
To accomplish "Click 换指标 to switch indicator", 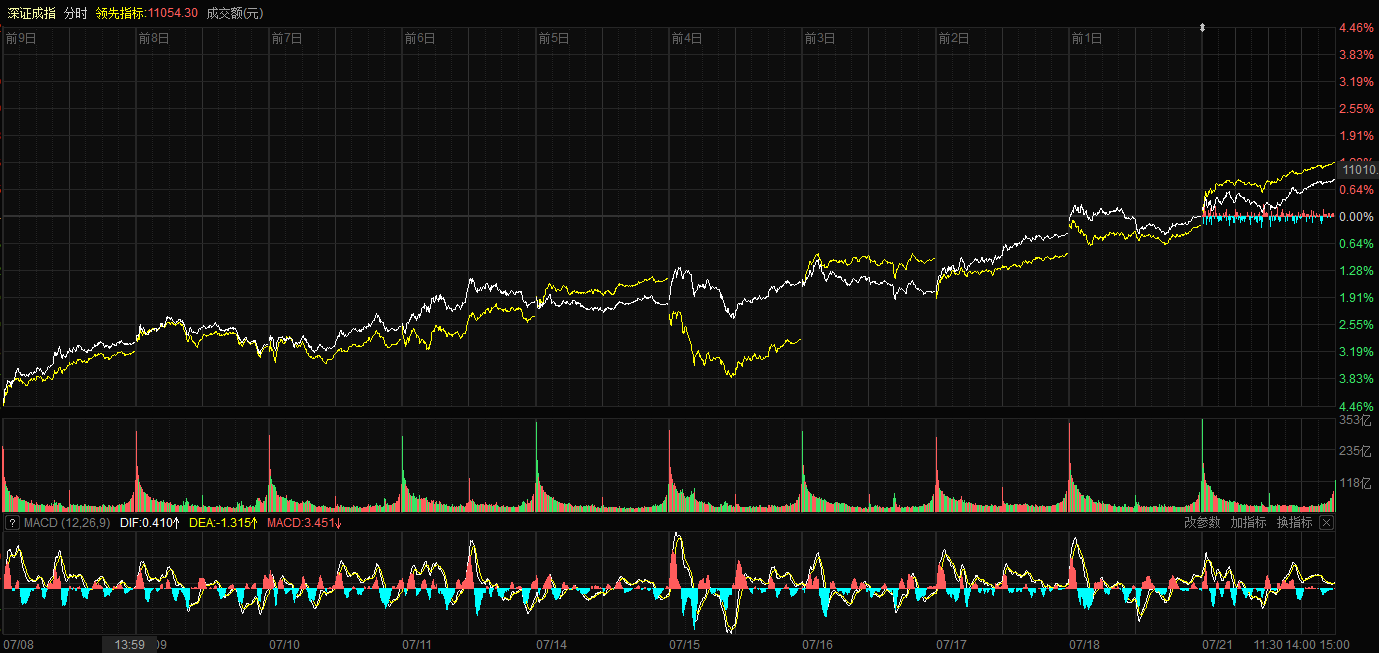I will click(x=1294, y=522).
